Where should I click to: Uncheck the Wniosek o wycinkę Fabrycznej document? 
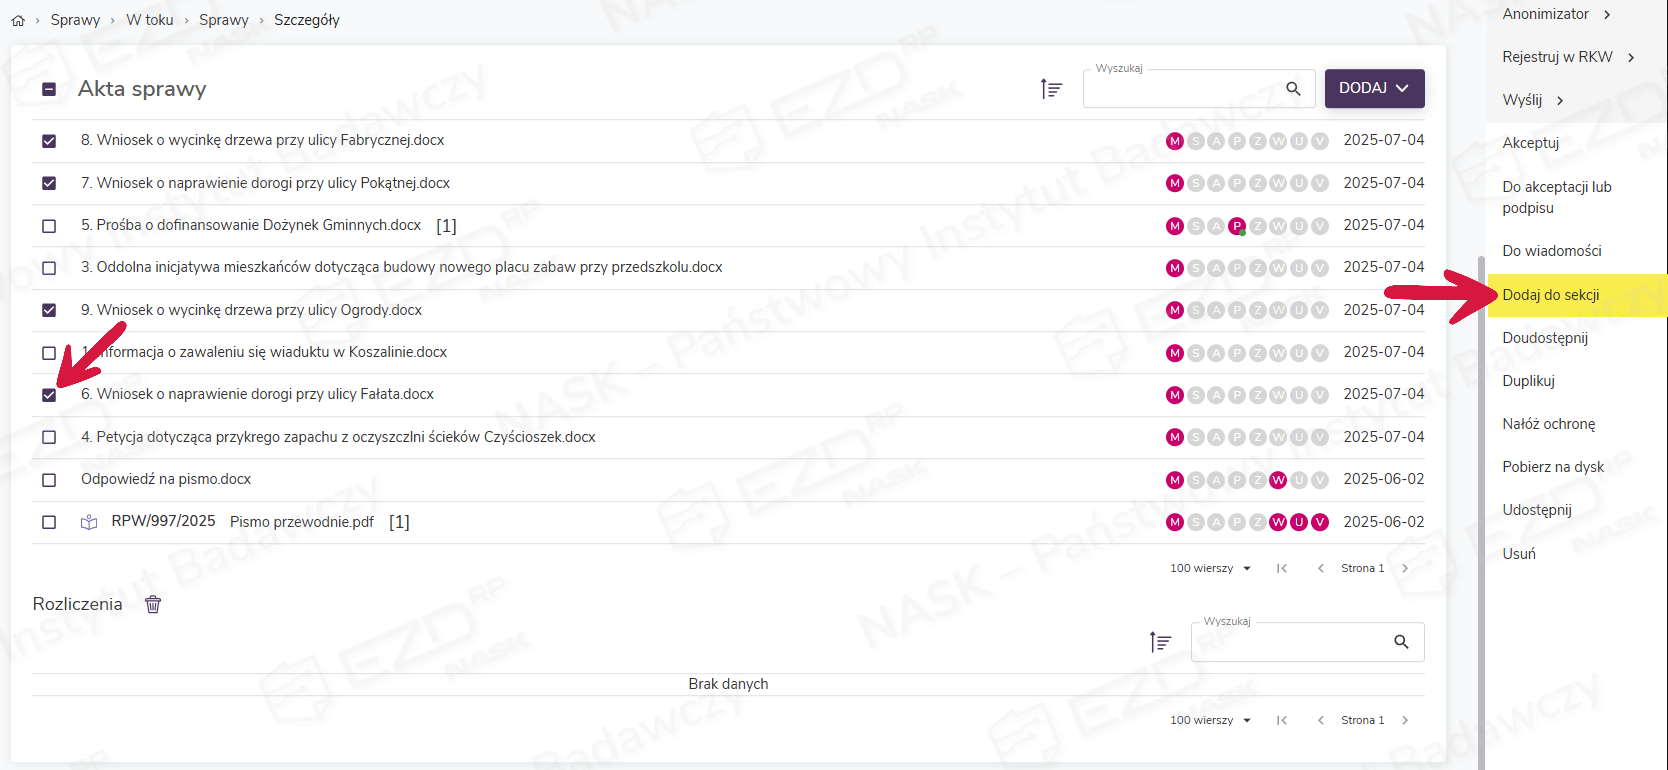point(49,141)
